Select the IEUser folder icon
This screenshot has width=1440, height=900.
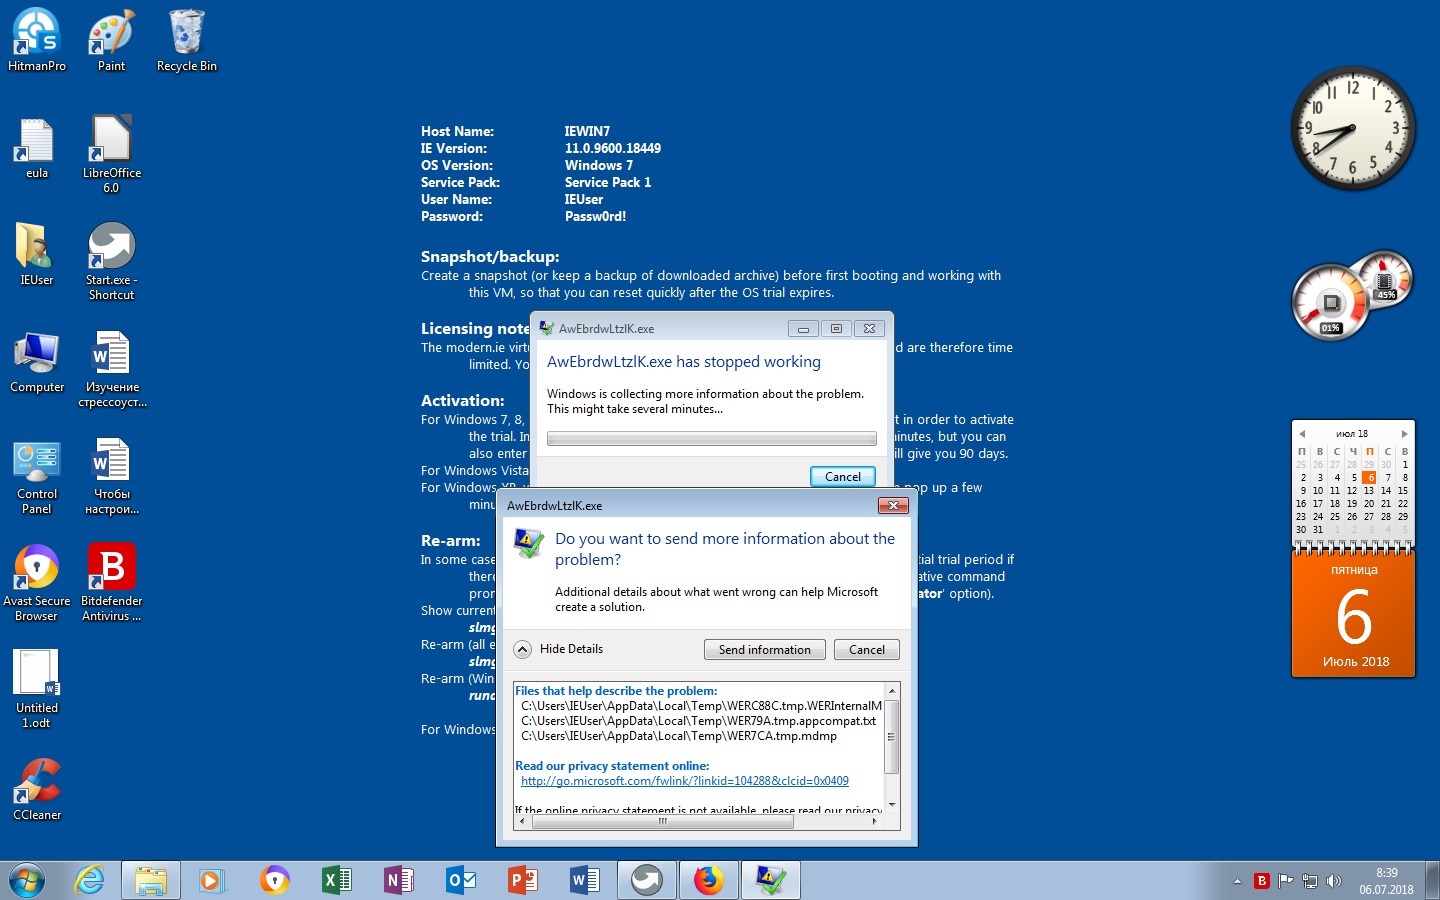[x=37, y=254]
